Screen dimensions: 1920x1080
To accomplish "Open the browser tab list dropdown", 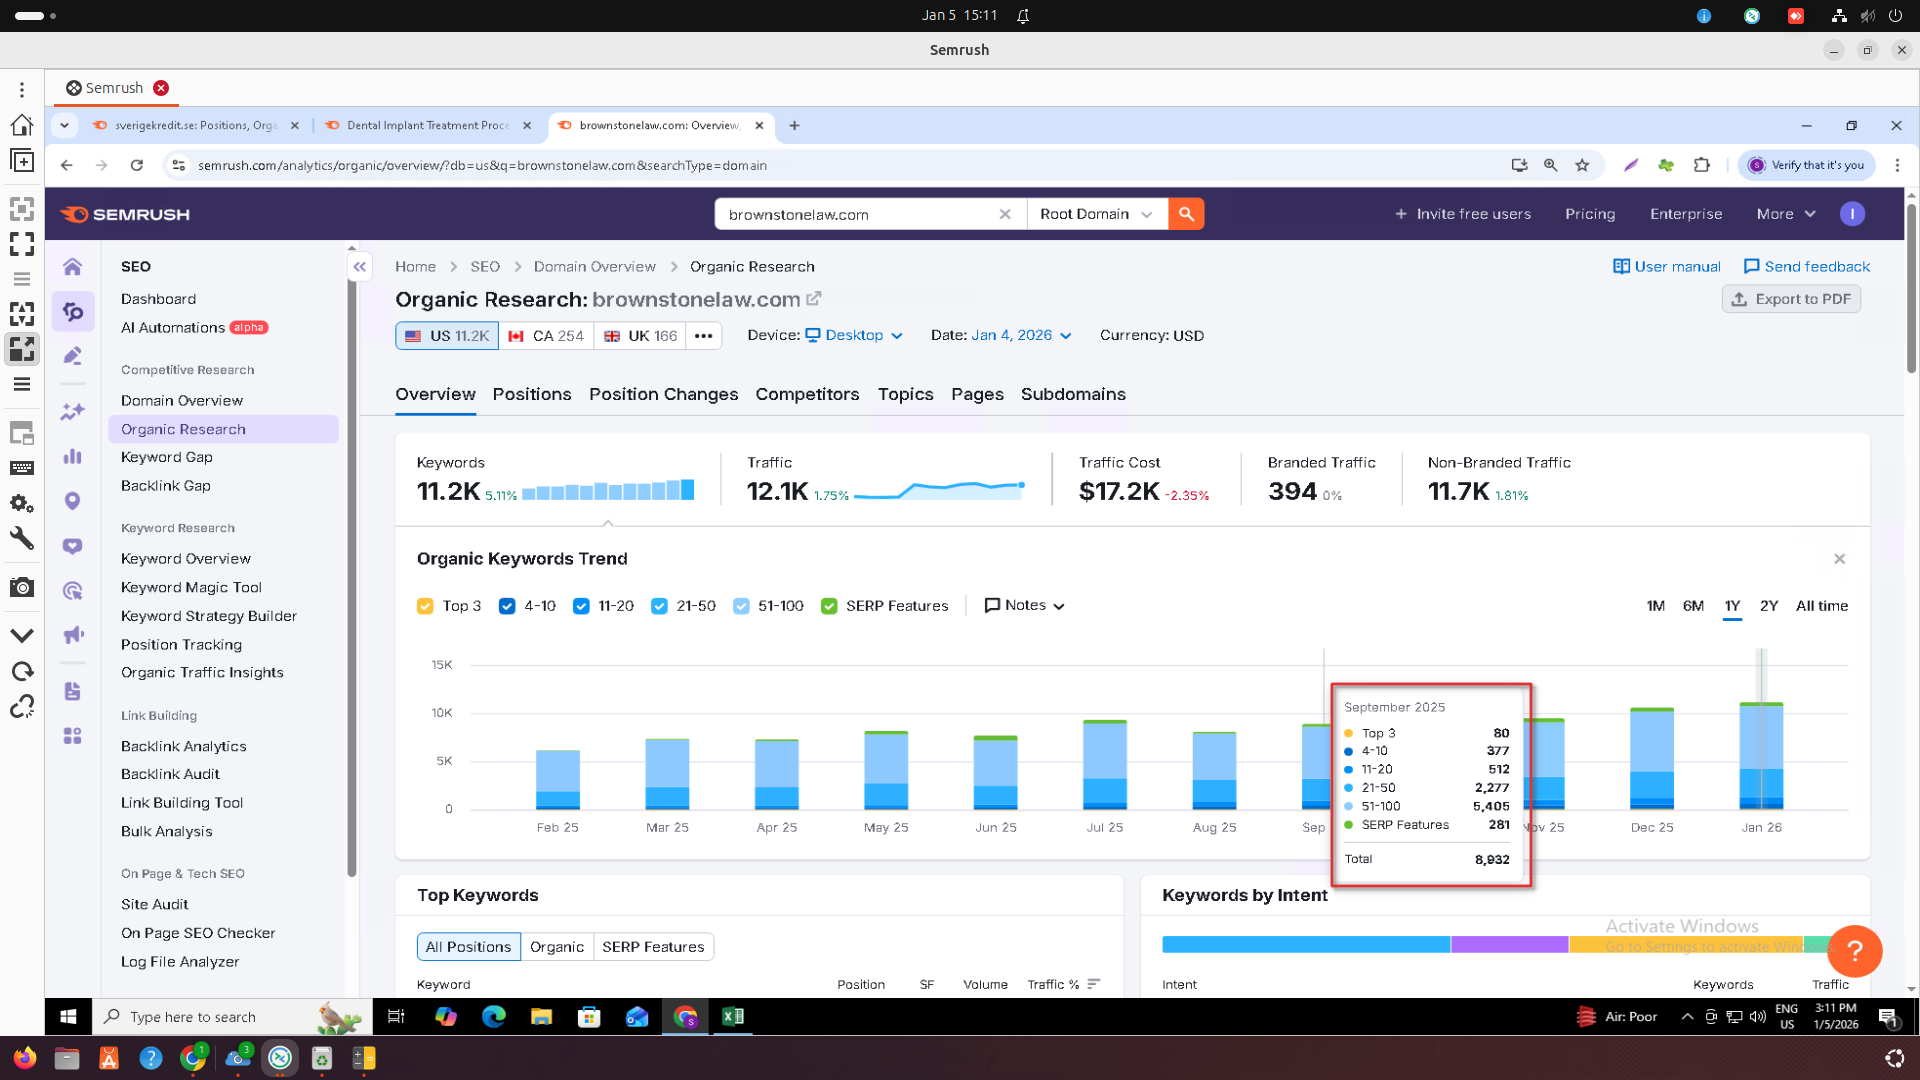I will pos(64,126).
